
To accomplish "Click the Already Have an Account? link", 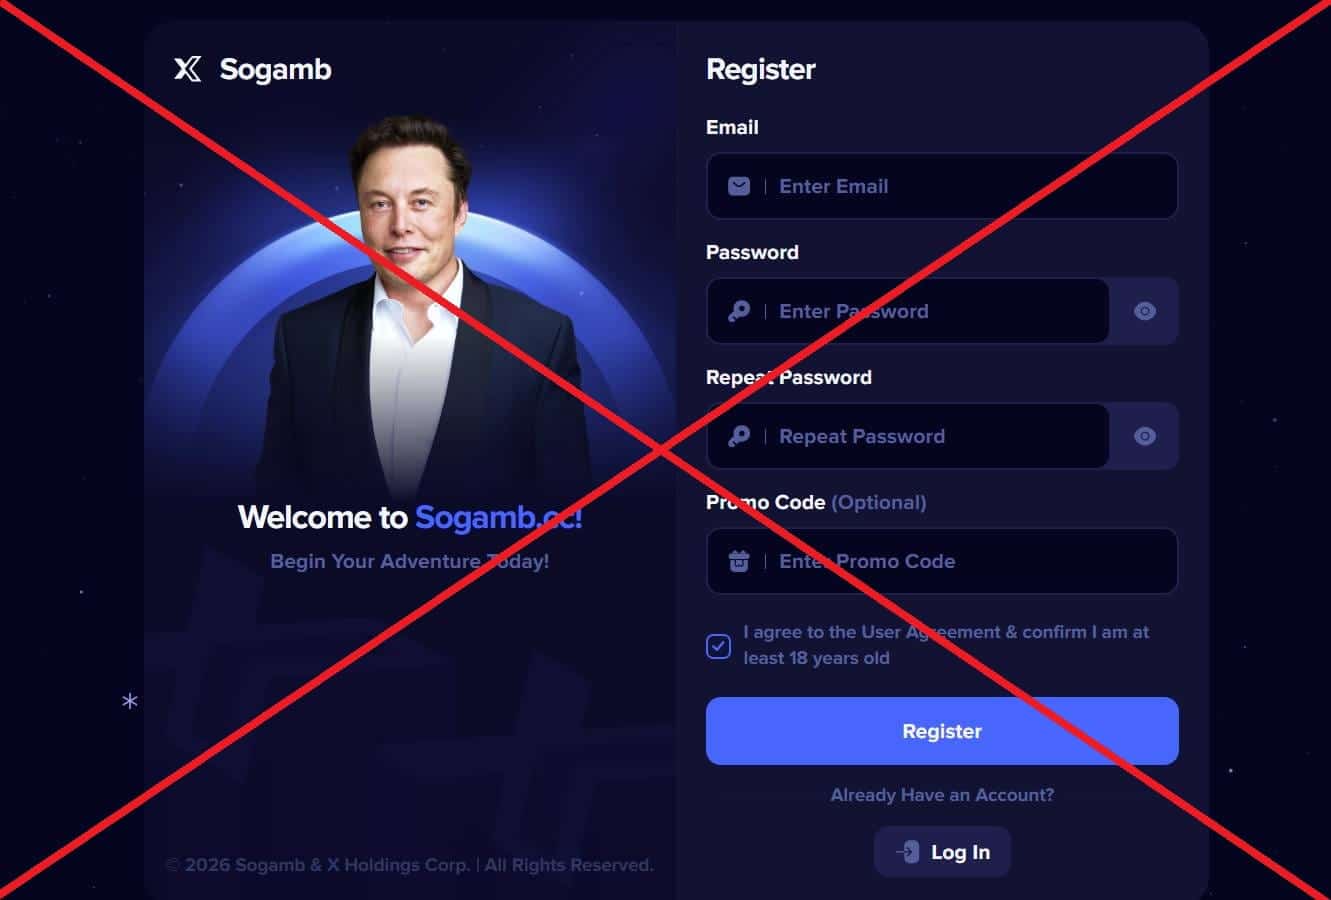I will coord(942,795).
